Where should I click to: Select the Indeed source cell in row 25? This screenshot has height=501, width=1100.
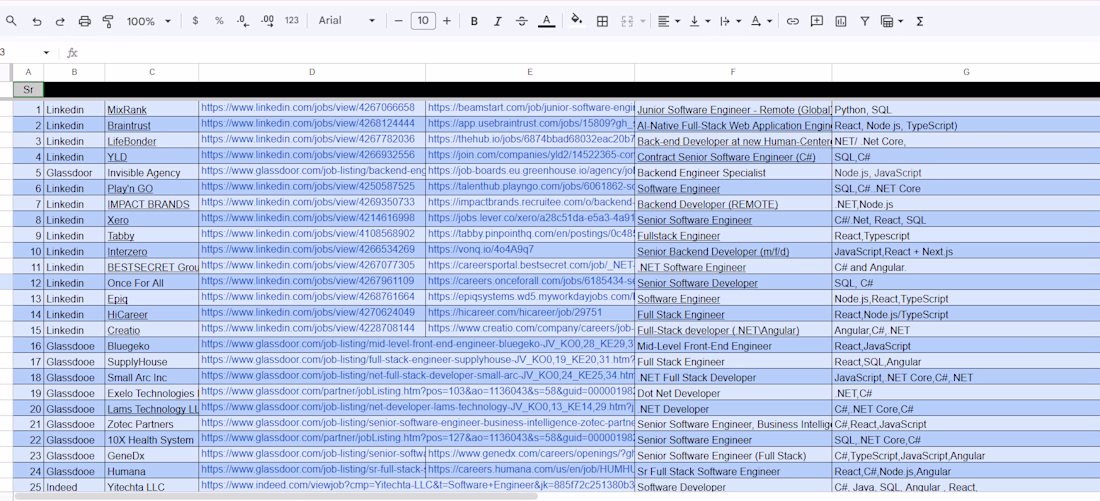(x=74, y=487)
